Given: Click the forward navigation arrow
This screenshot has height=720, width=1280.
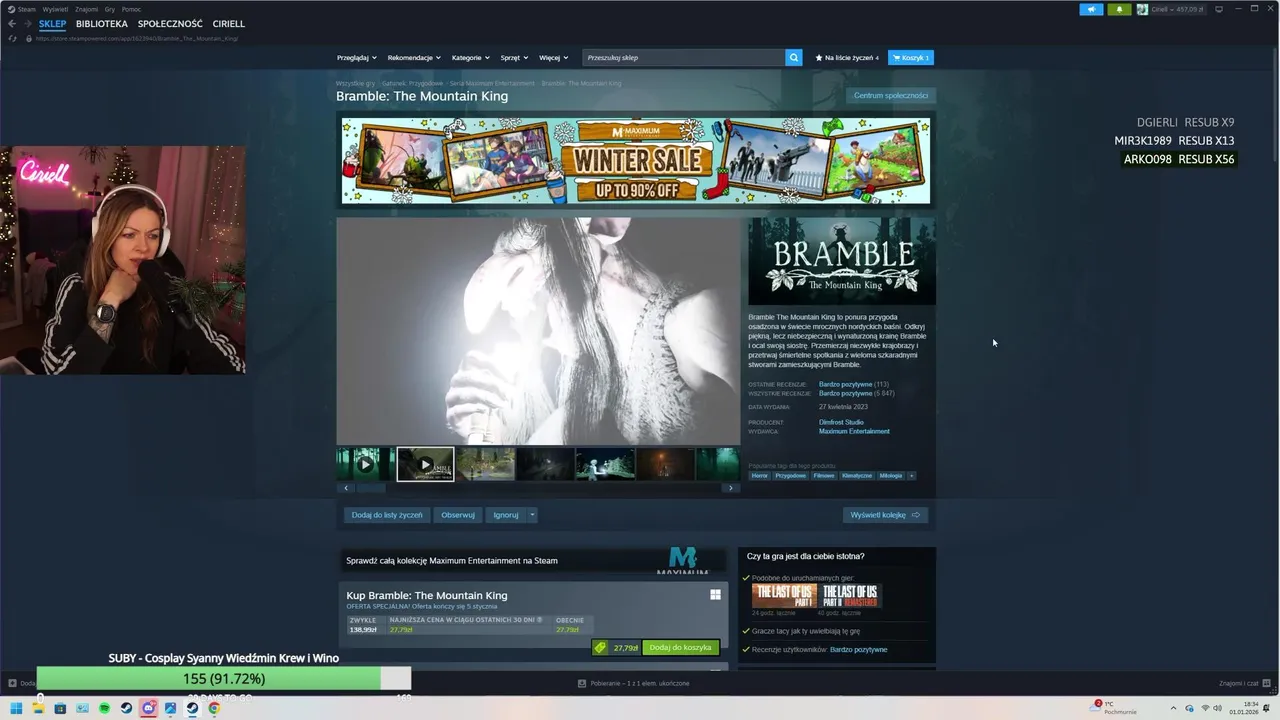Looking at the screenshot, I should tap(27, 23).
